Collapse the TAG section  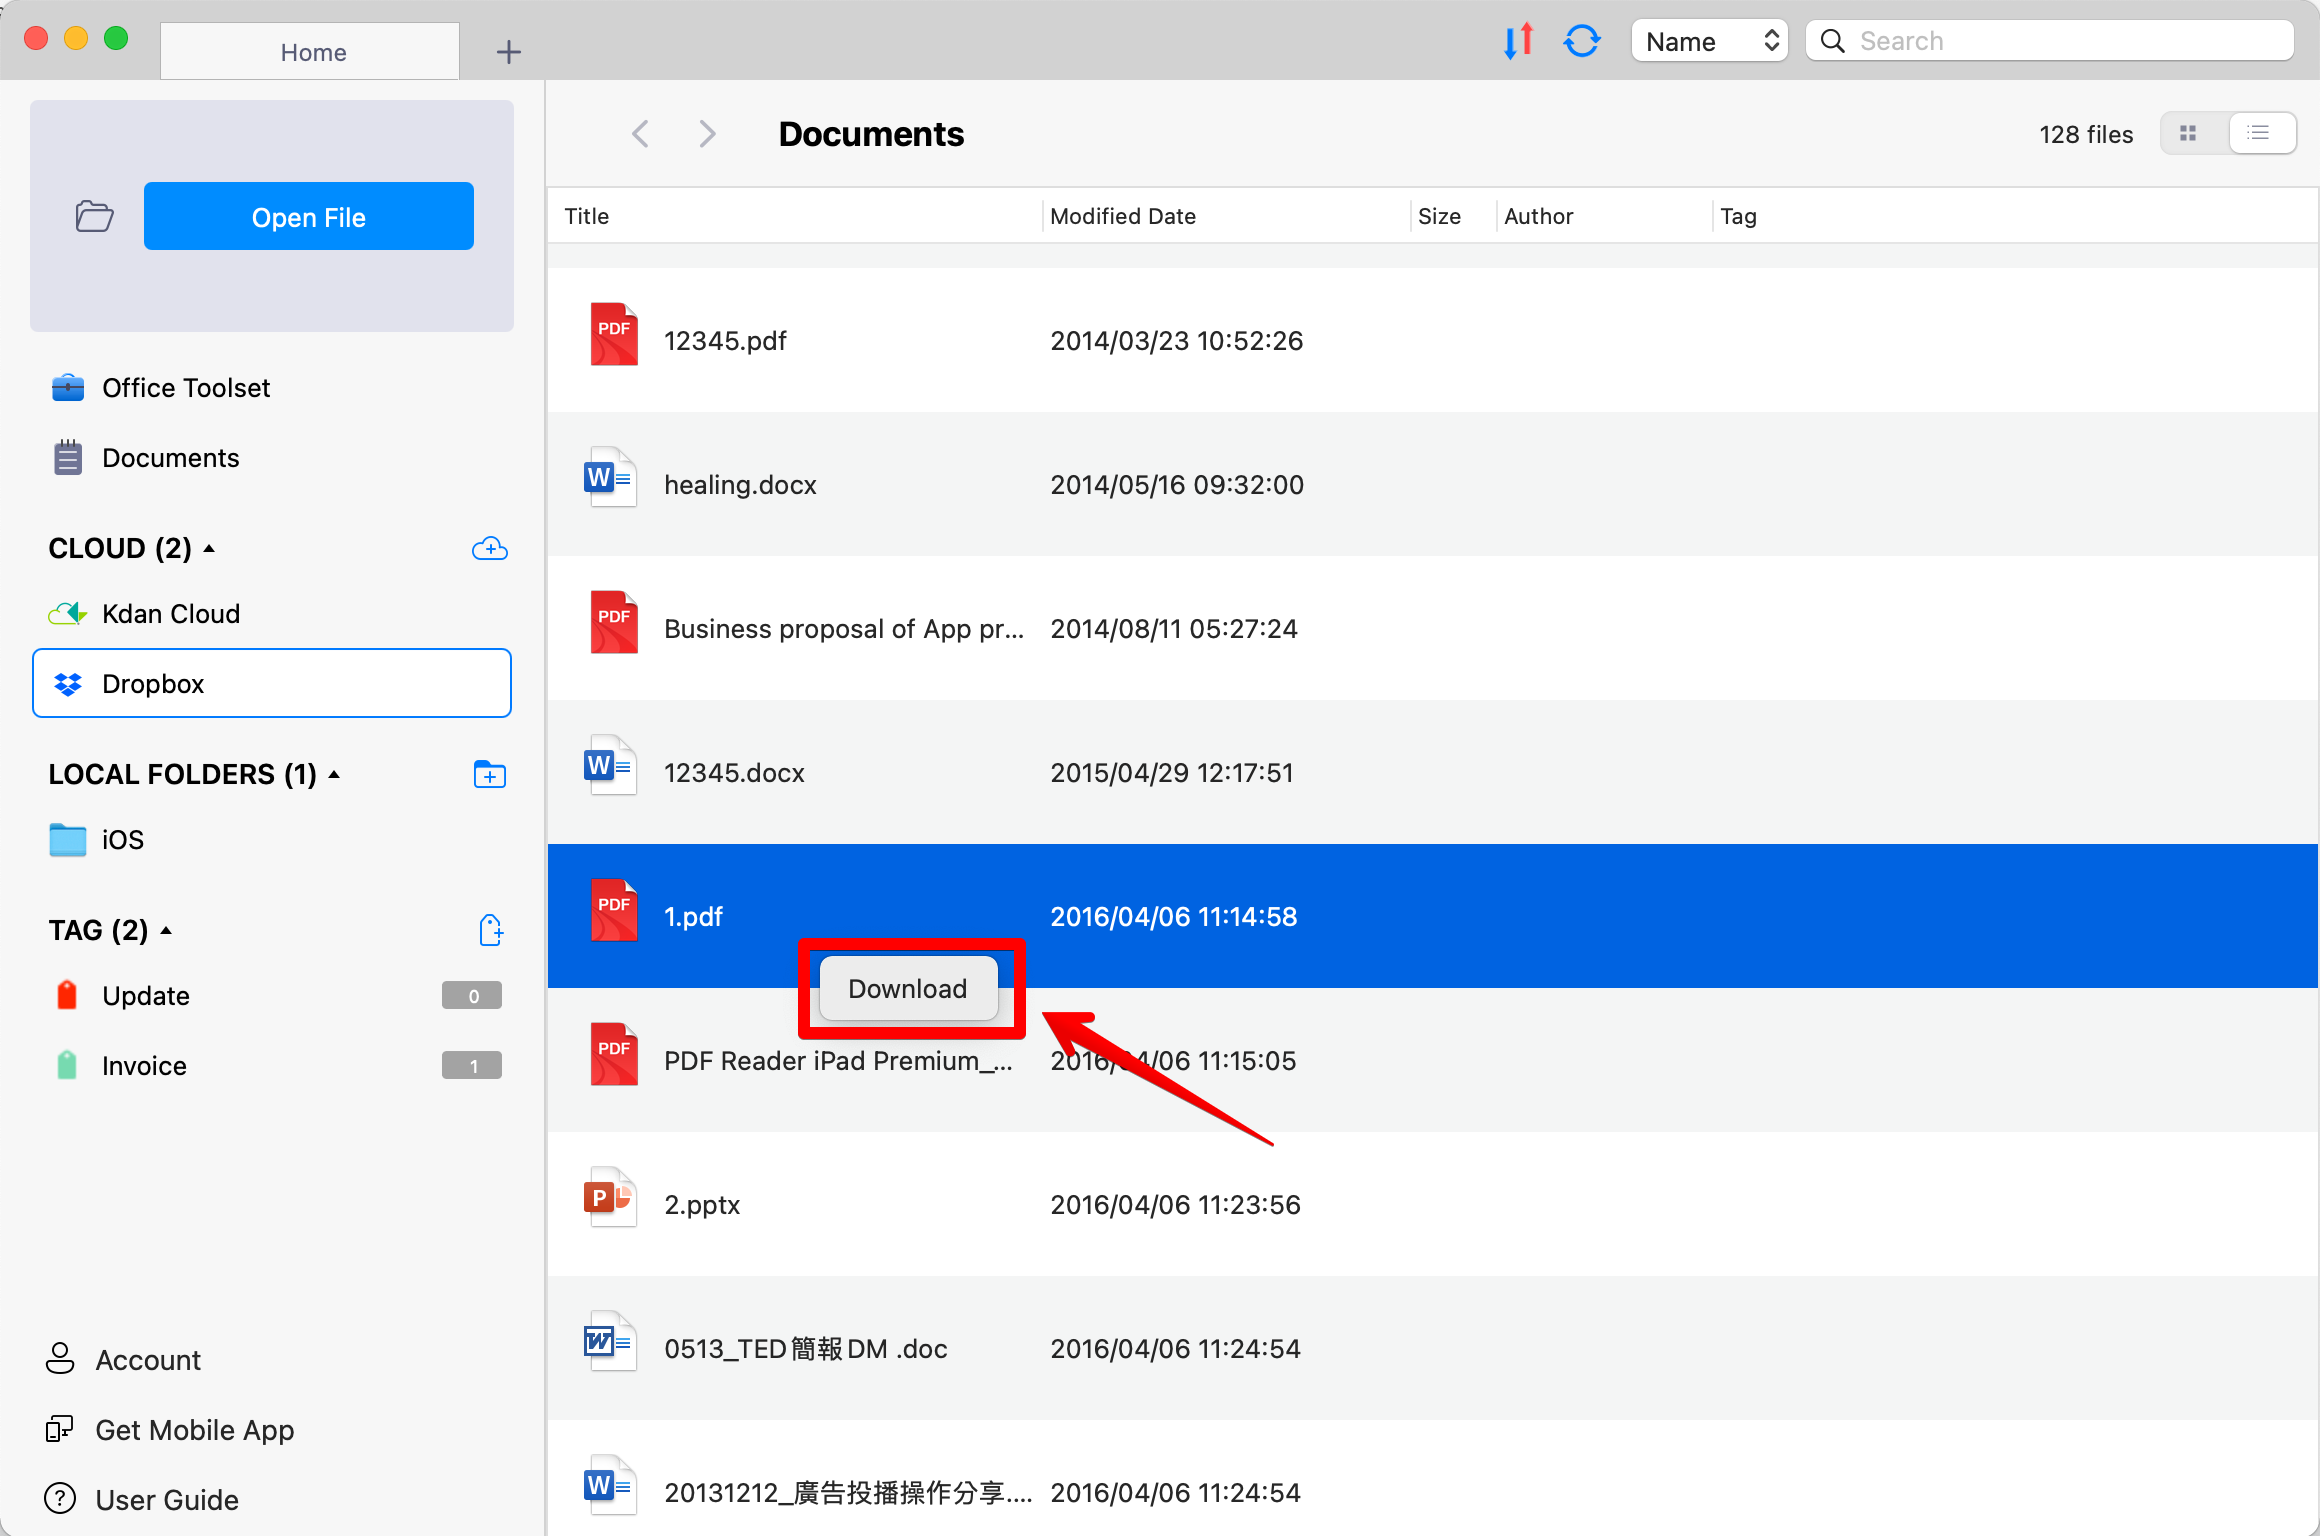pyautogui.click(x=167, y=930)
